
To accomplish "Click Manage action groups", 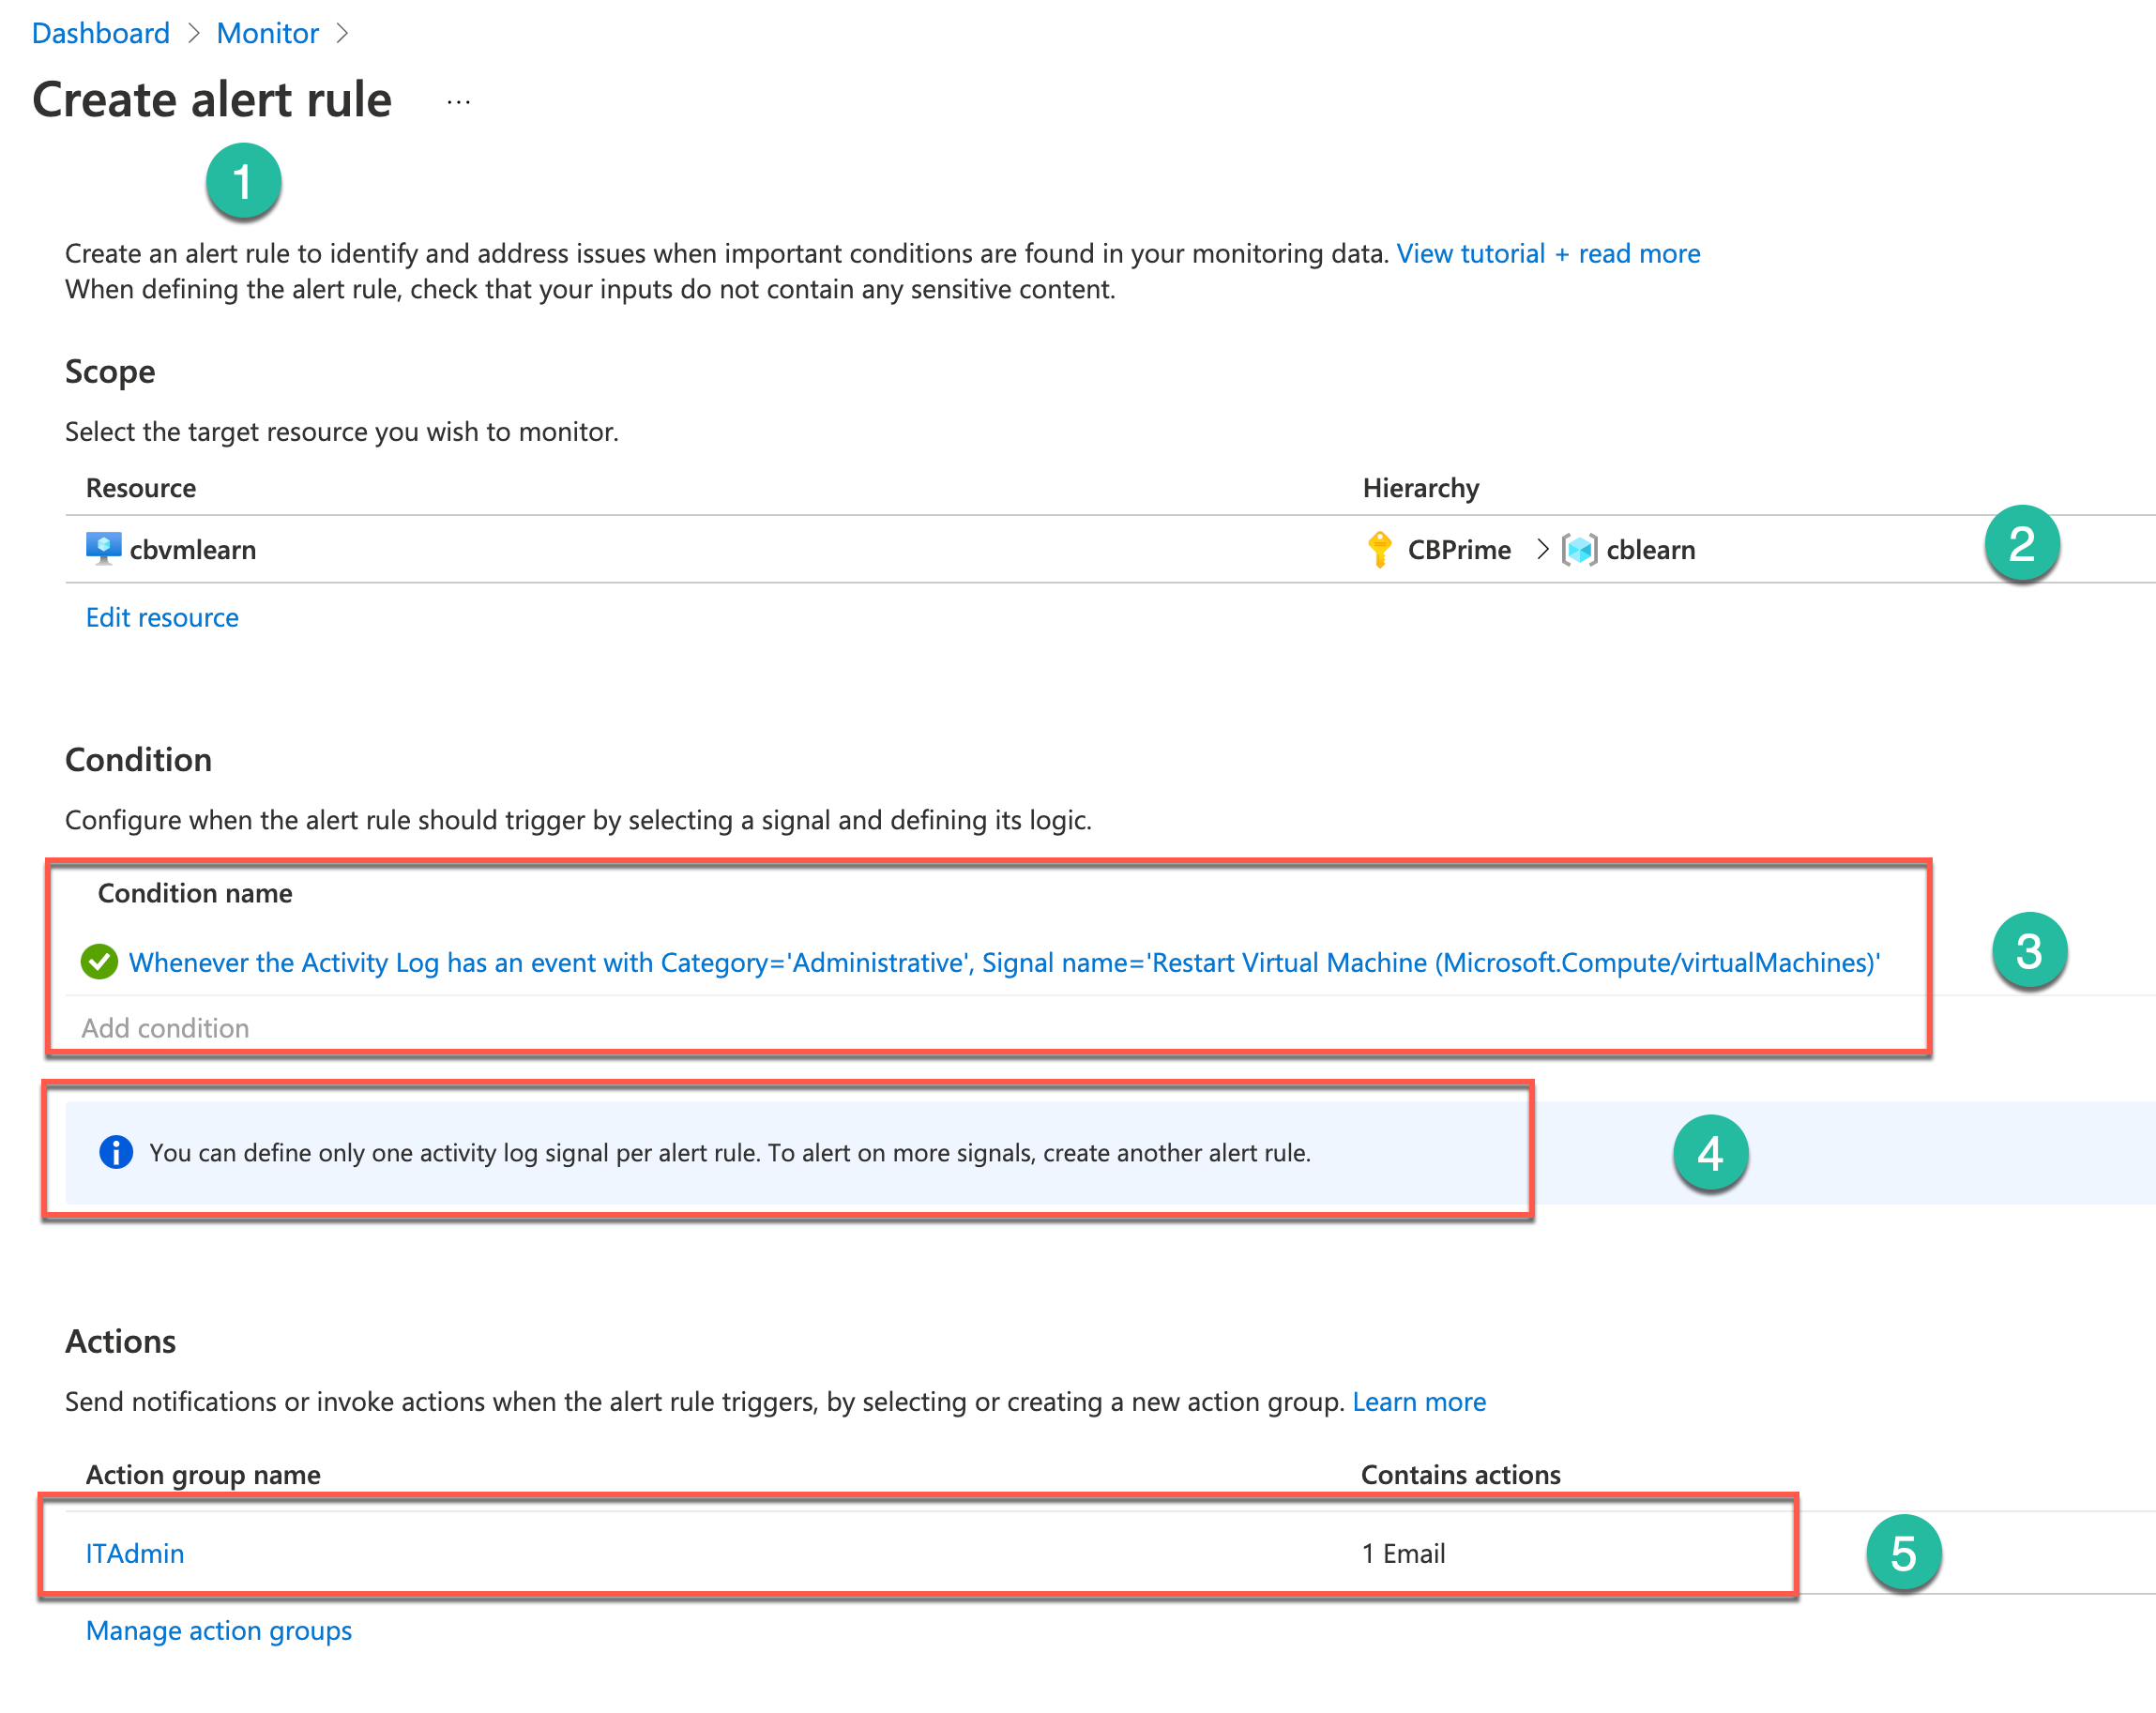I will click(x=219, y=1630).
